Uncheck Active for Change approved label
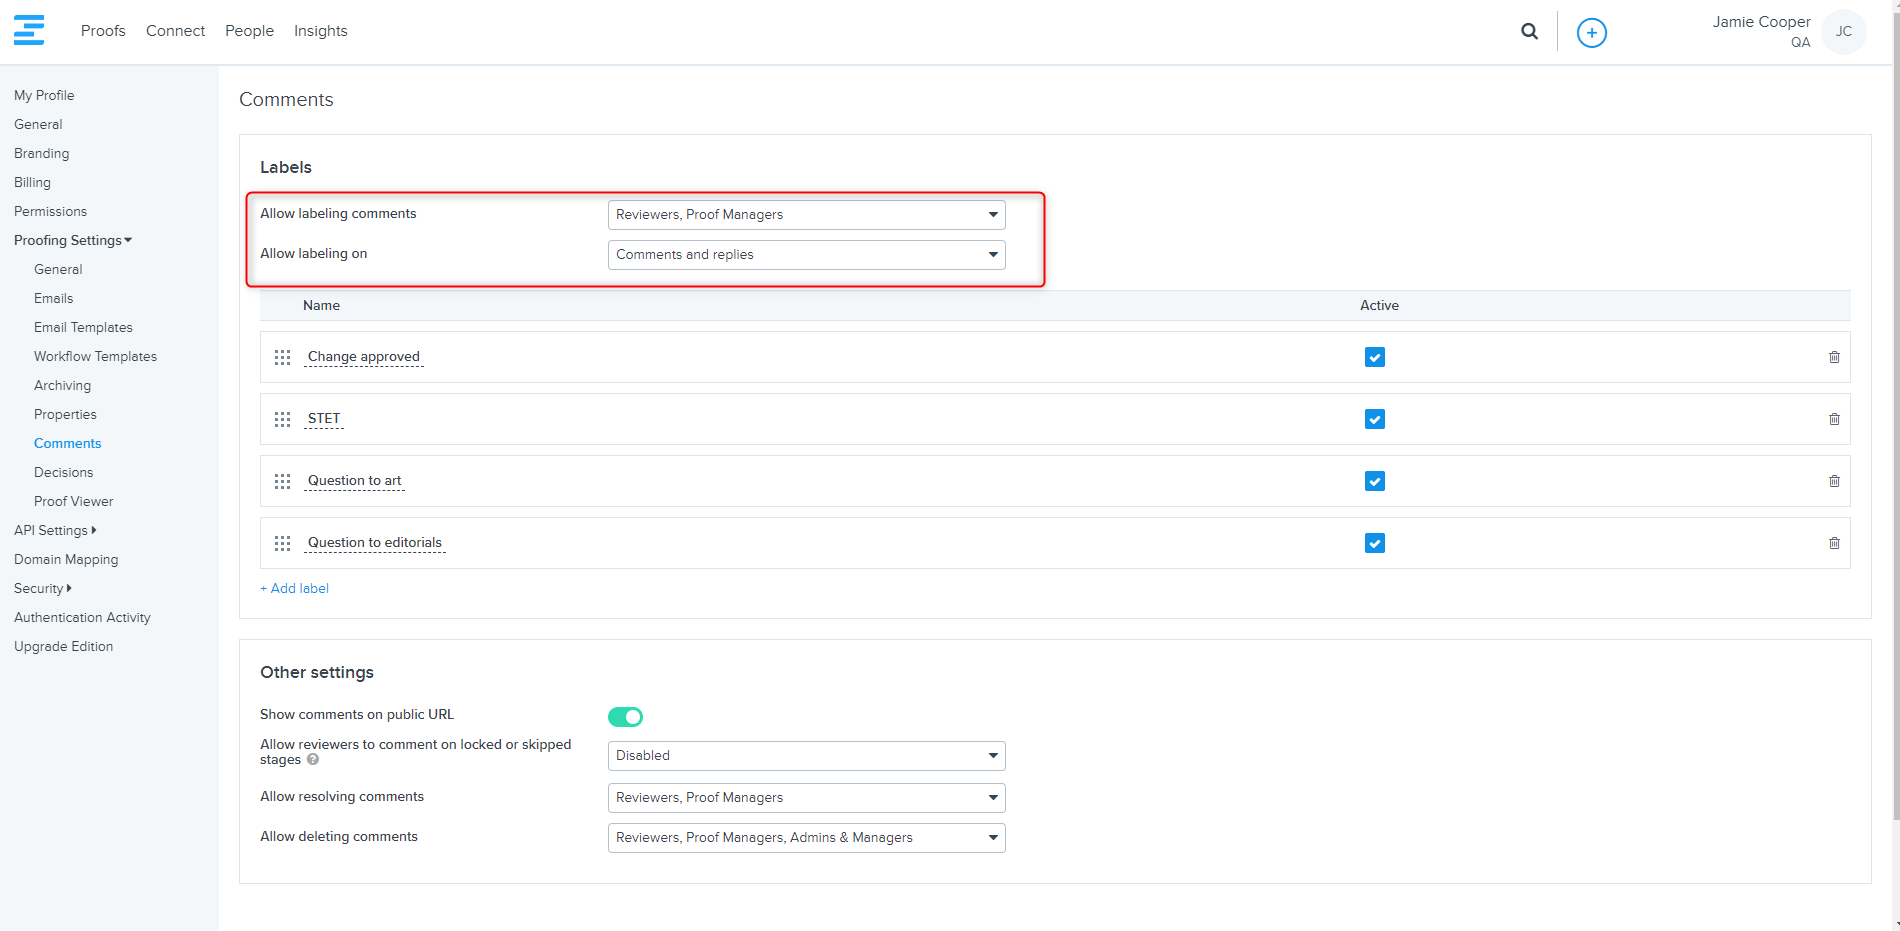1900x931 pixels. coord(1374,357)
